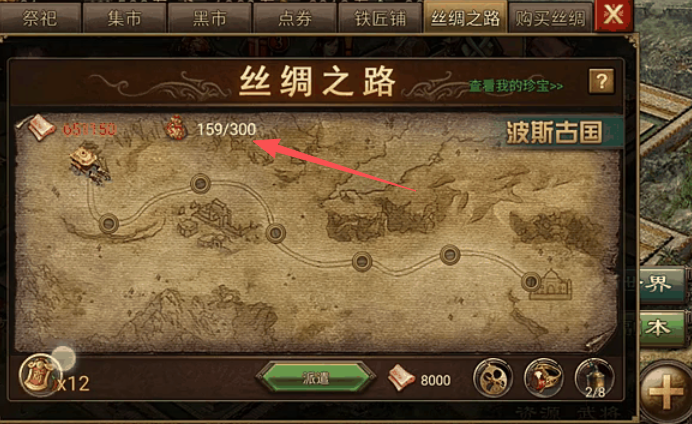
Task: Open the question mark help icon
Action: 601,81
